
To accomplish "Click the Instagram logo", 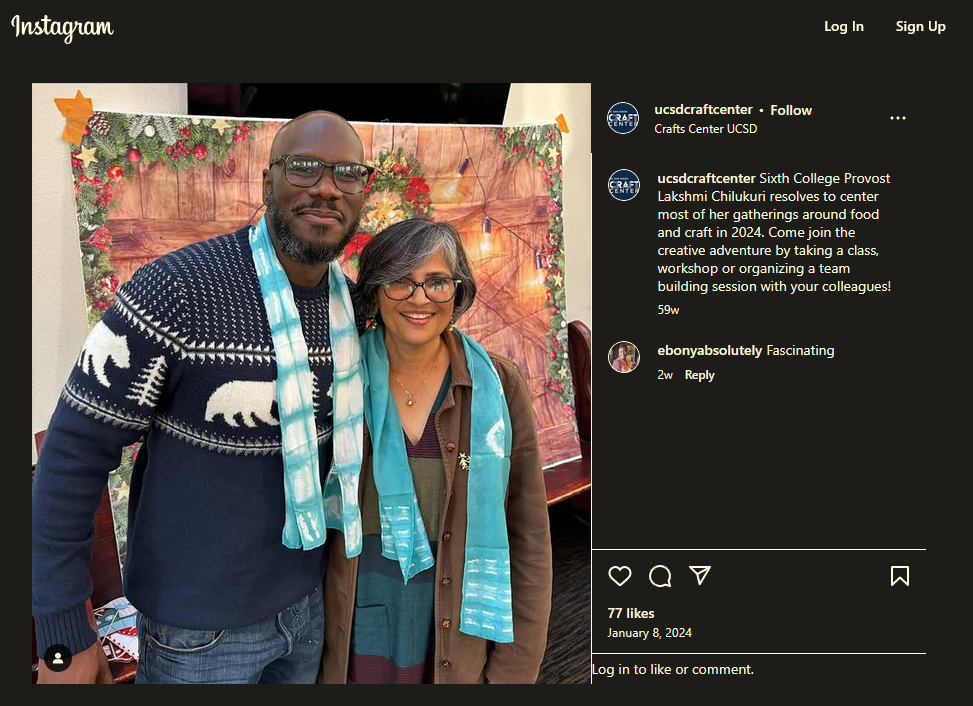I will point(62,27).
